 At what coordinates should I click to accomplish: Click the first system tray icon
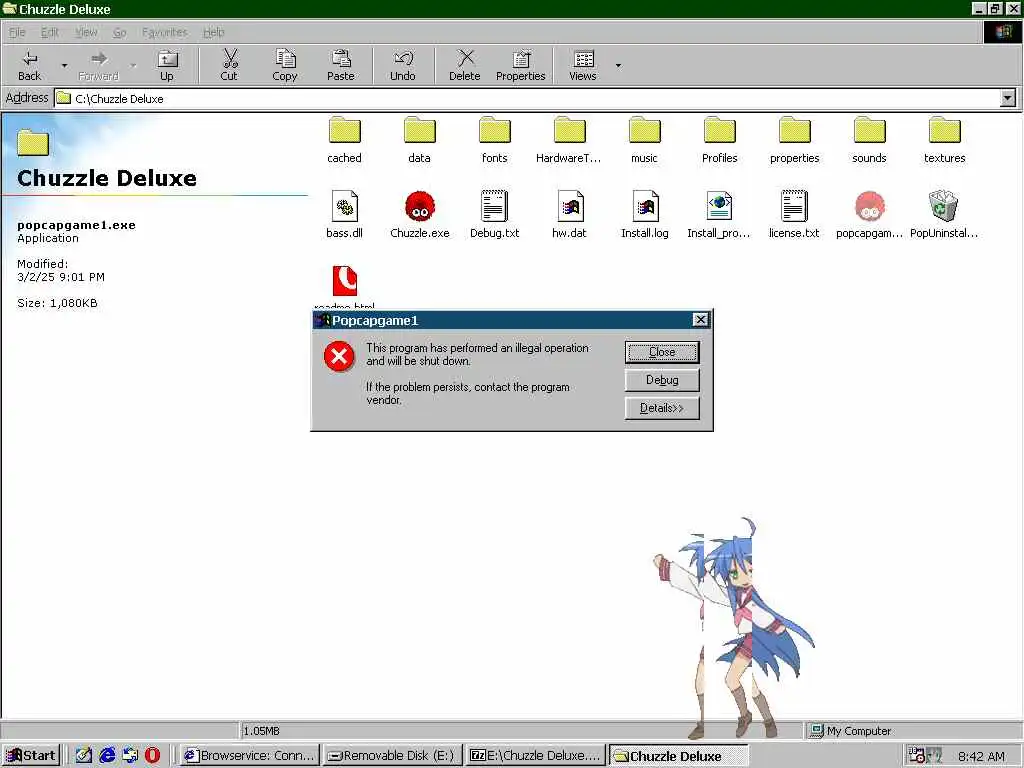(x=916, y=756)
